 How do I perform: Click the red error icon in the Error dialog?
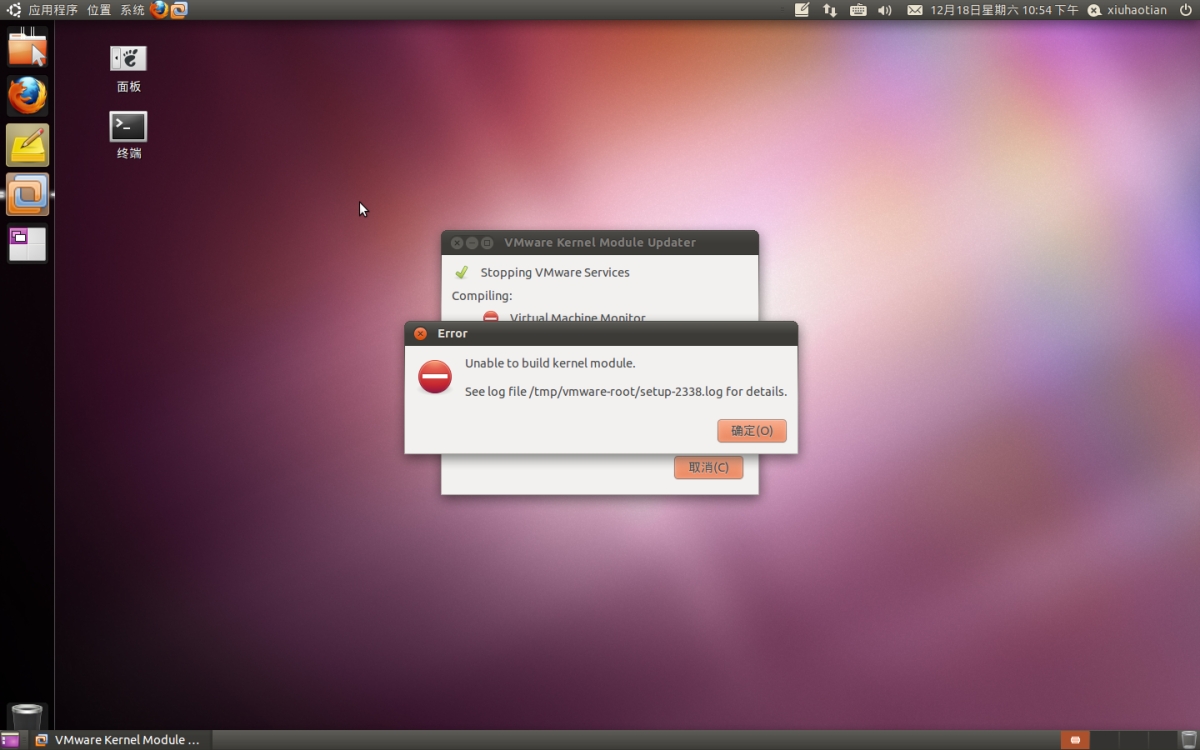pyautogui.click(x=435, y=377)
